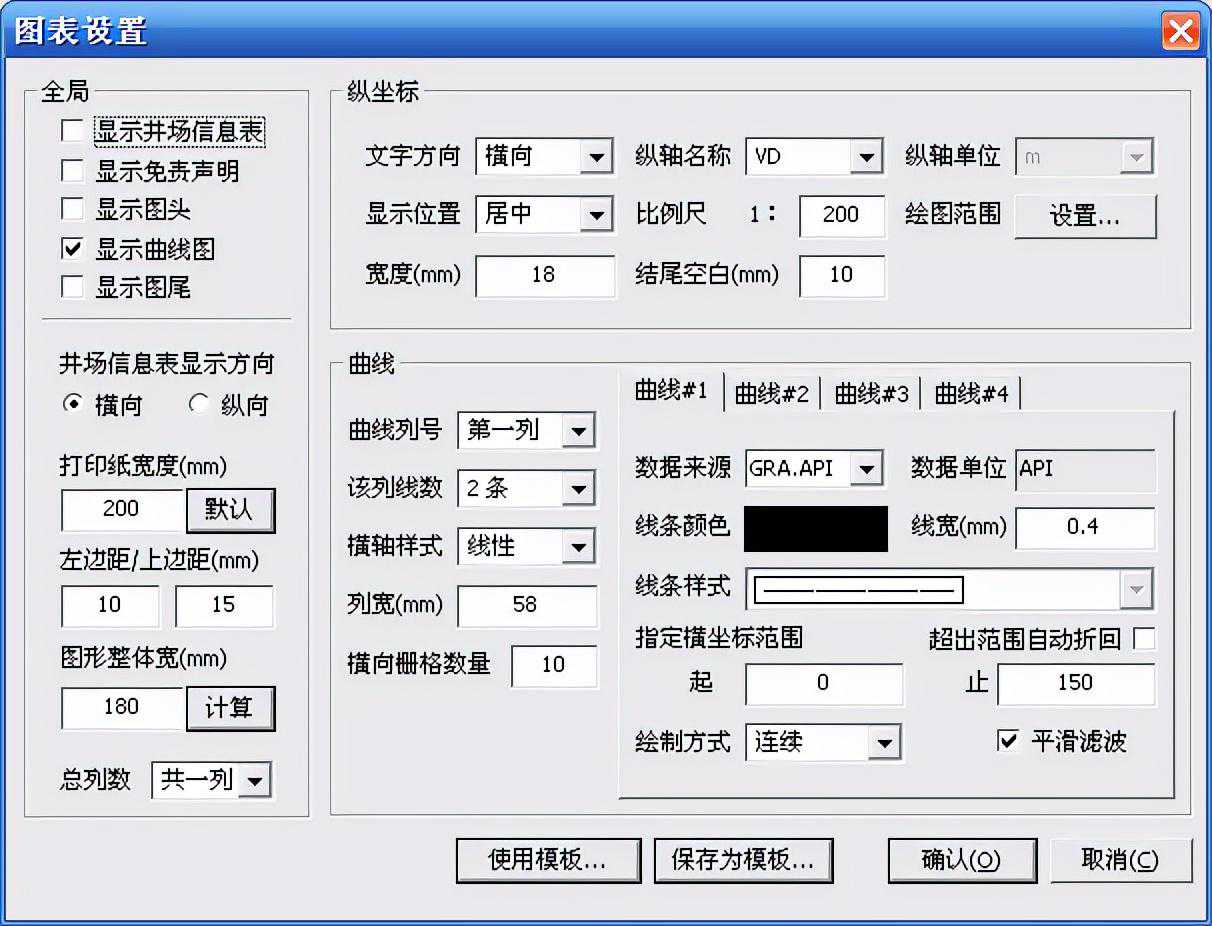Uncheck the 显示曲线图 checkbox

point(72,248)
